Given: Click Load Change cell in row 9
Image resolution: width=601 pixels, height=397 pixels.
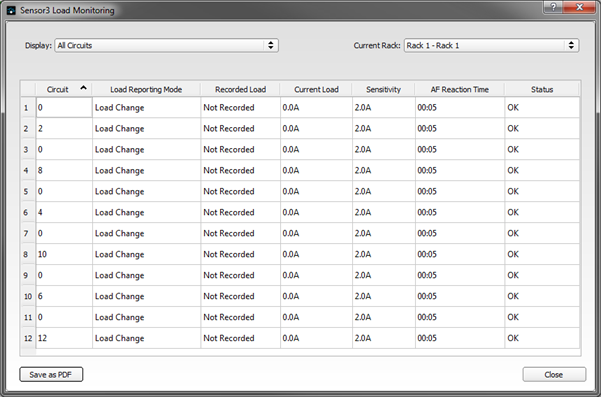Looking at the screenshot, I should coord(146,275).
